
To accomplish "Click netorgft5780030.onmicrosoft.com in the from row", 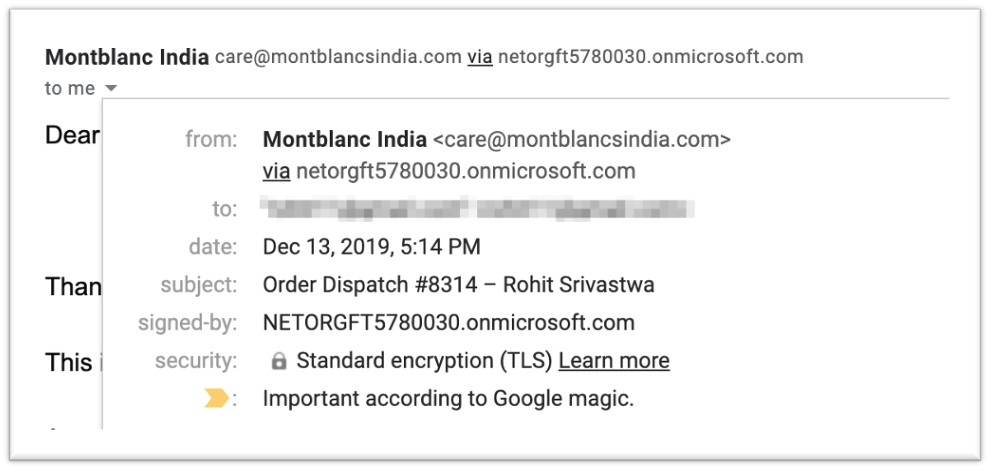I will click(465, 171).
